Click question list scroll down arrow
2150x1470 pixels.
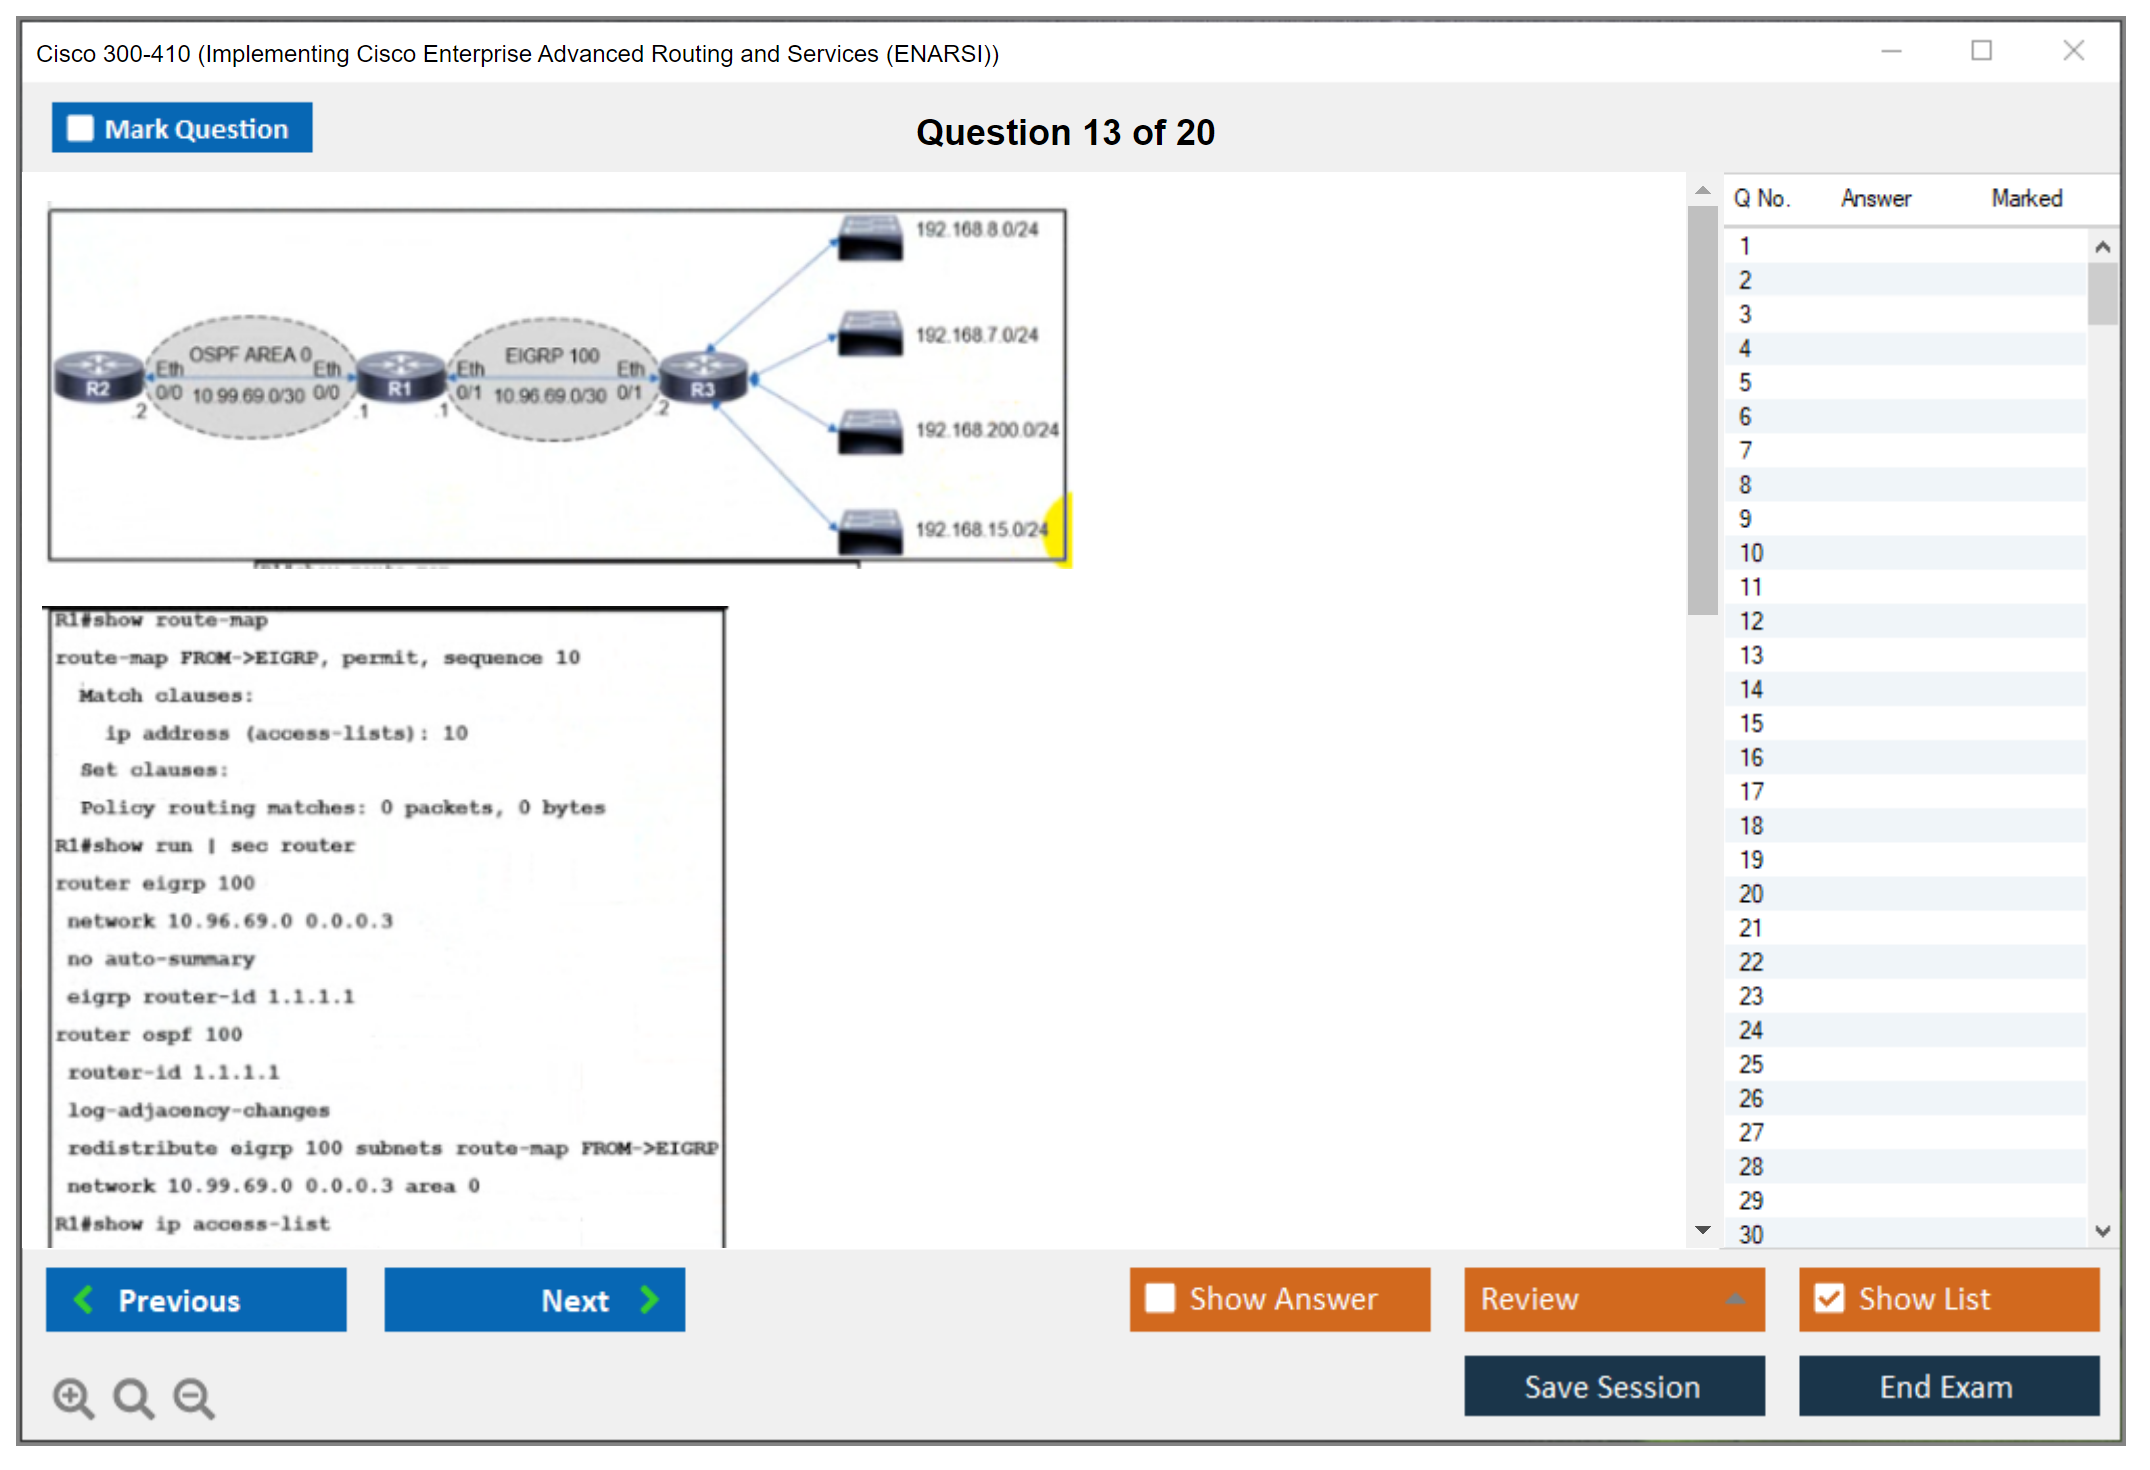point(2102,1231)
